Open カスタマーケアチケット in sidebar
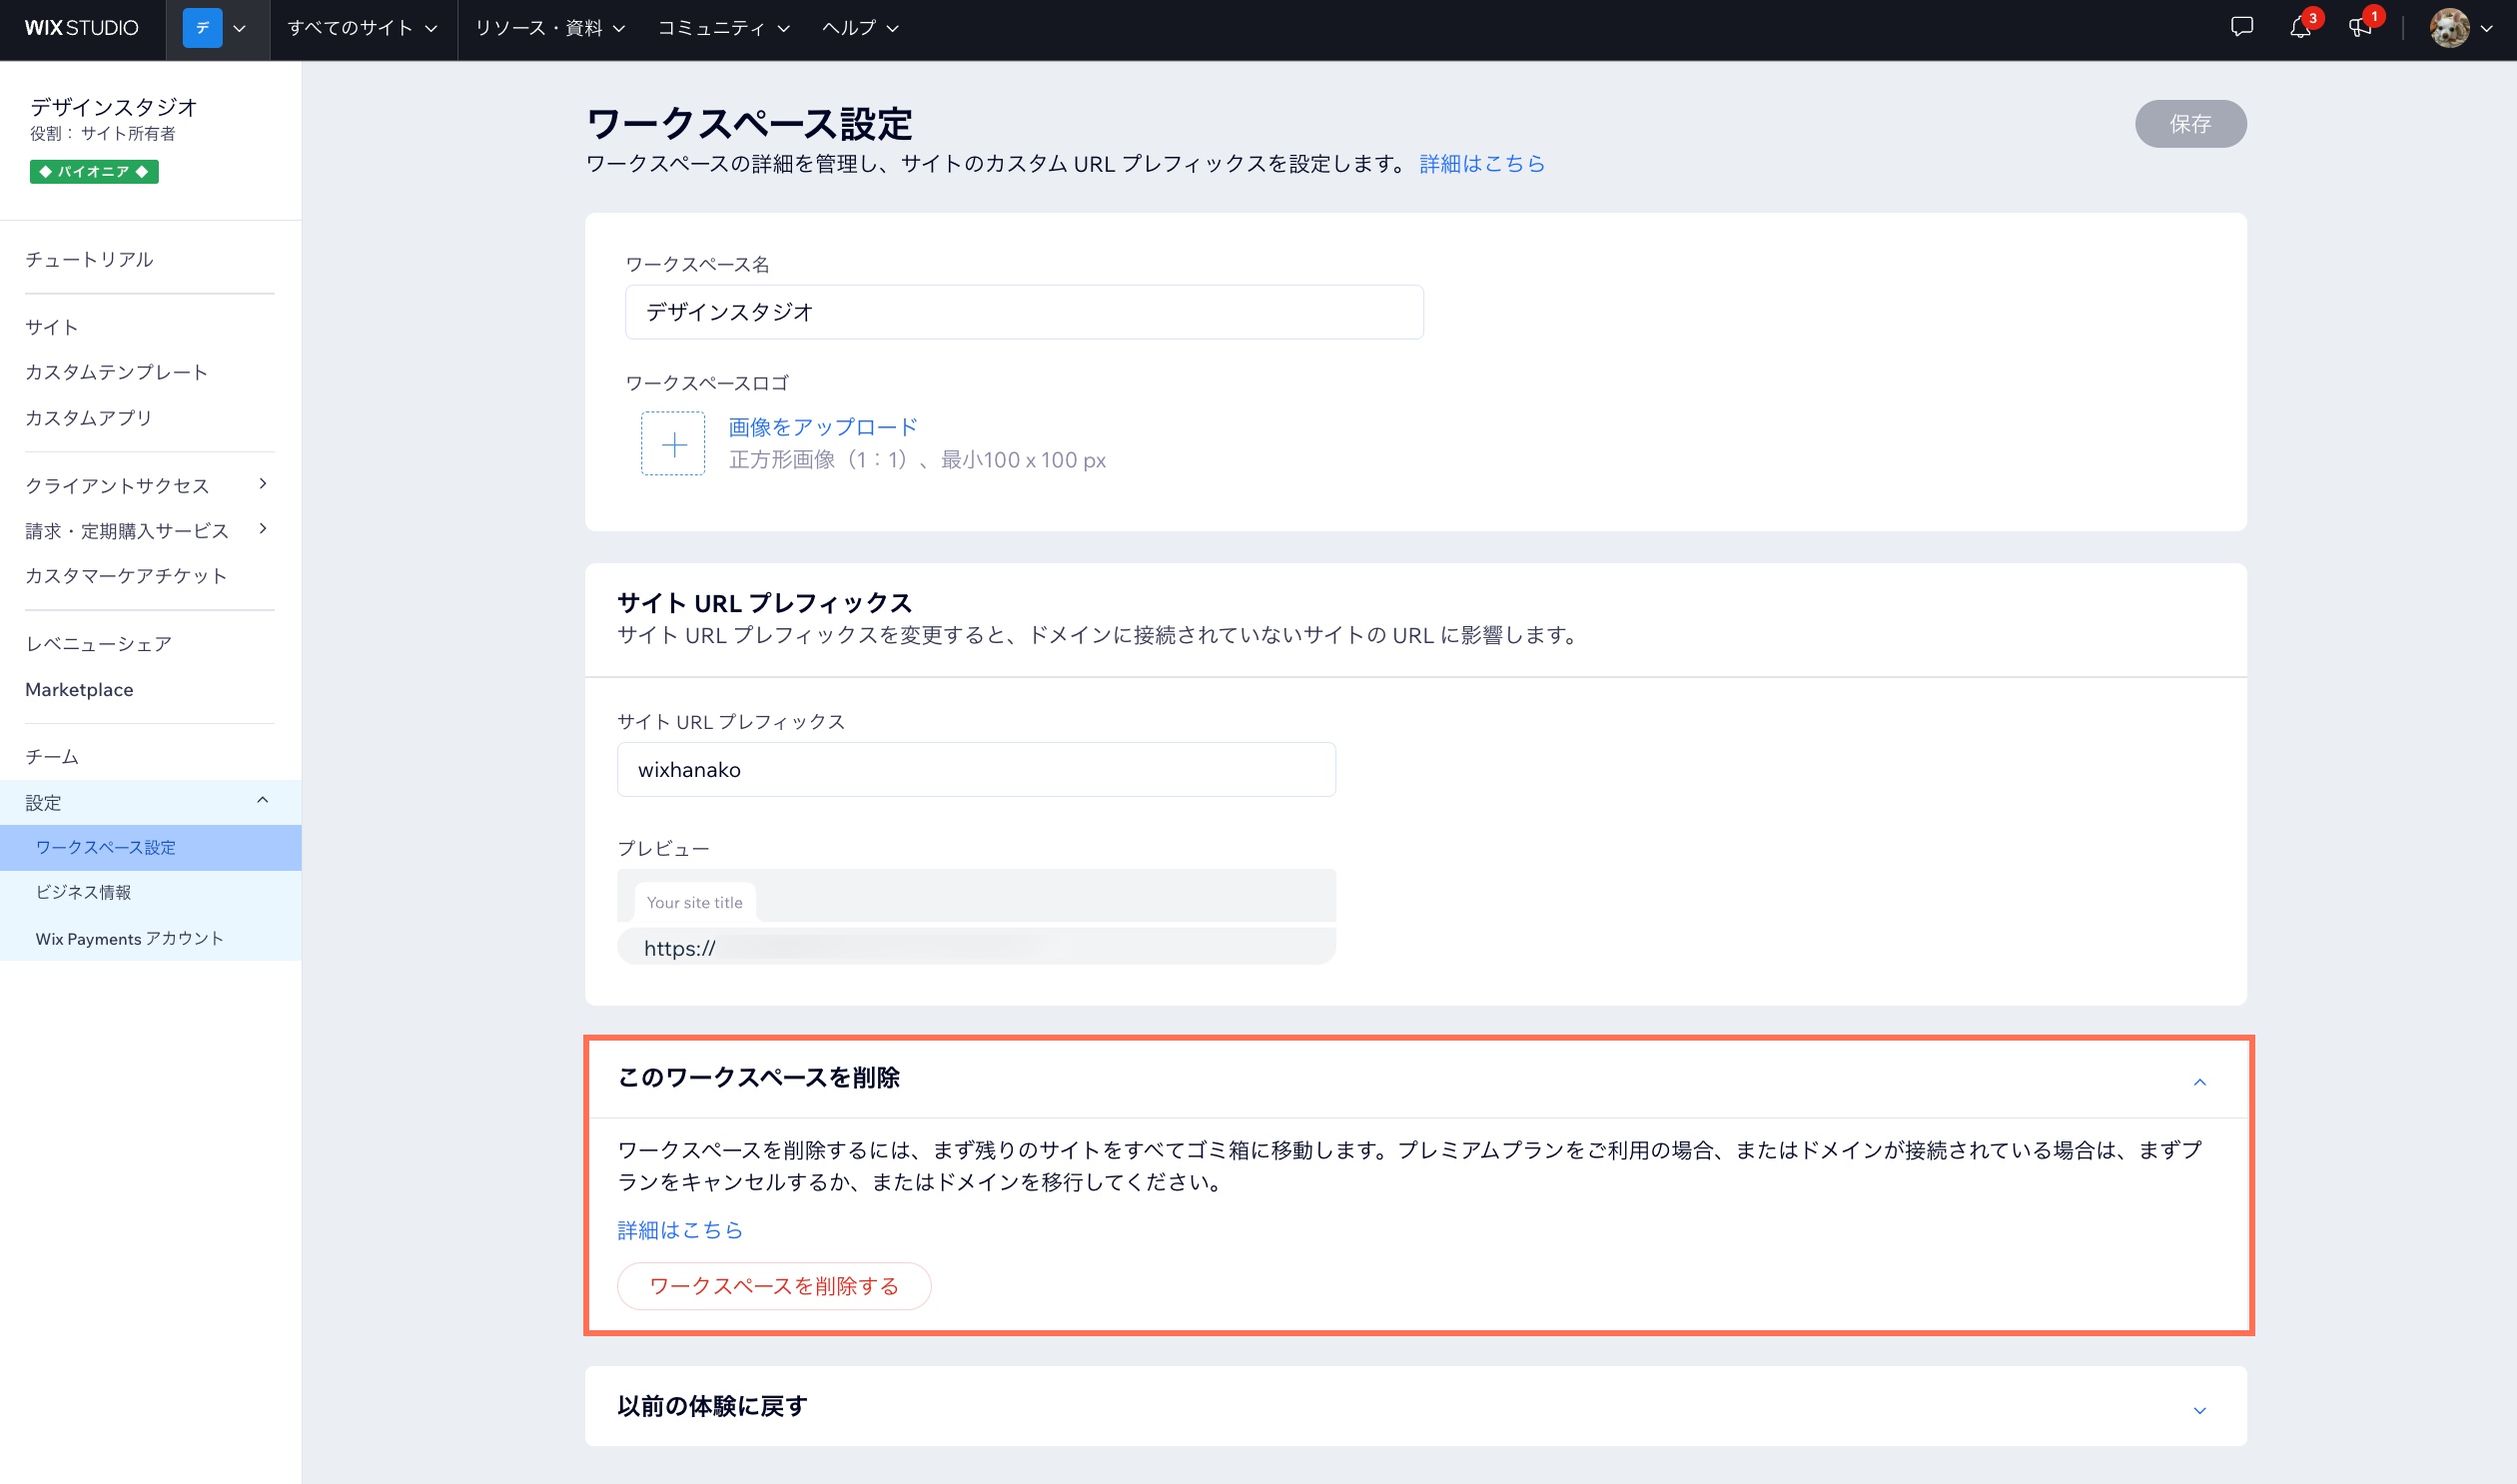The image size is (2517, 1484). coord(126,576)
